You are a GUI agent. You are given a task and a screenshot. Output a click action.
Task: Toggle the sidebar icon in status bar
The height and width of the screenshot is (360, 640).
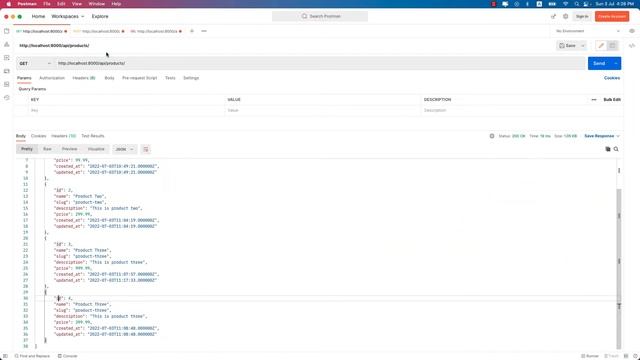tap(5, 356)
